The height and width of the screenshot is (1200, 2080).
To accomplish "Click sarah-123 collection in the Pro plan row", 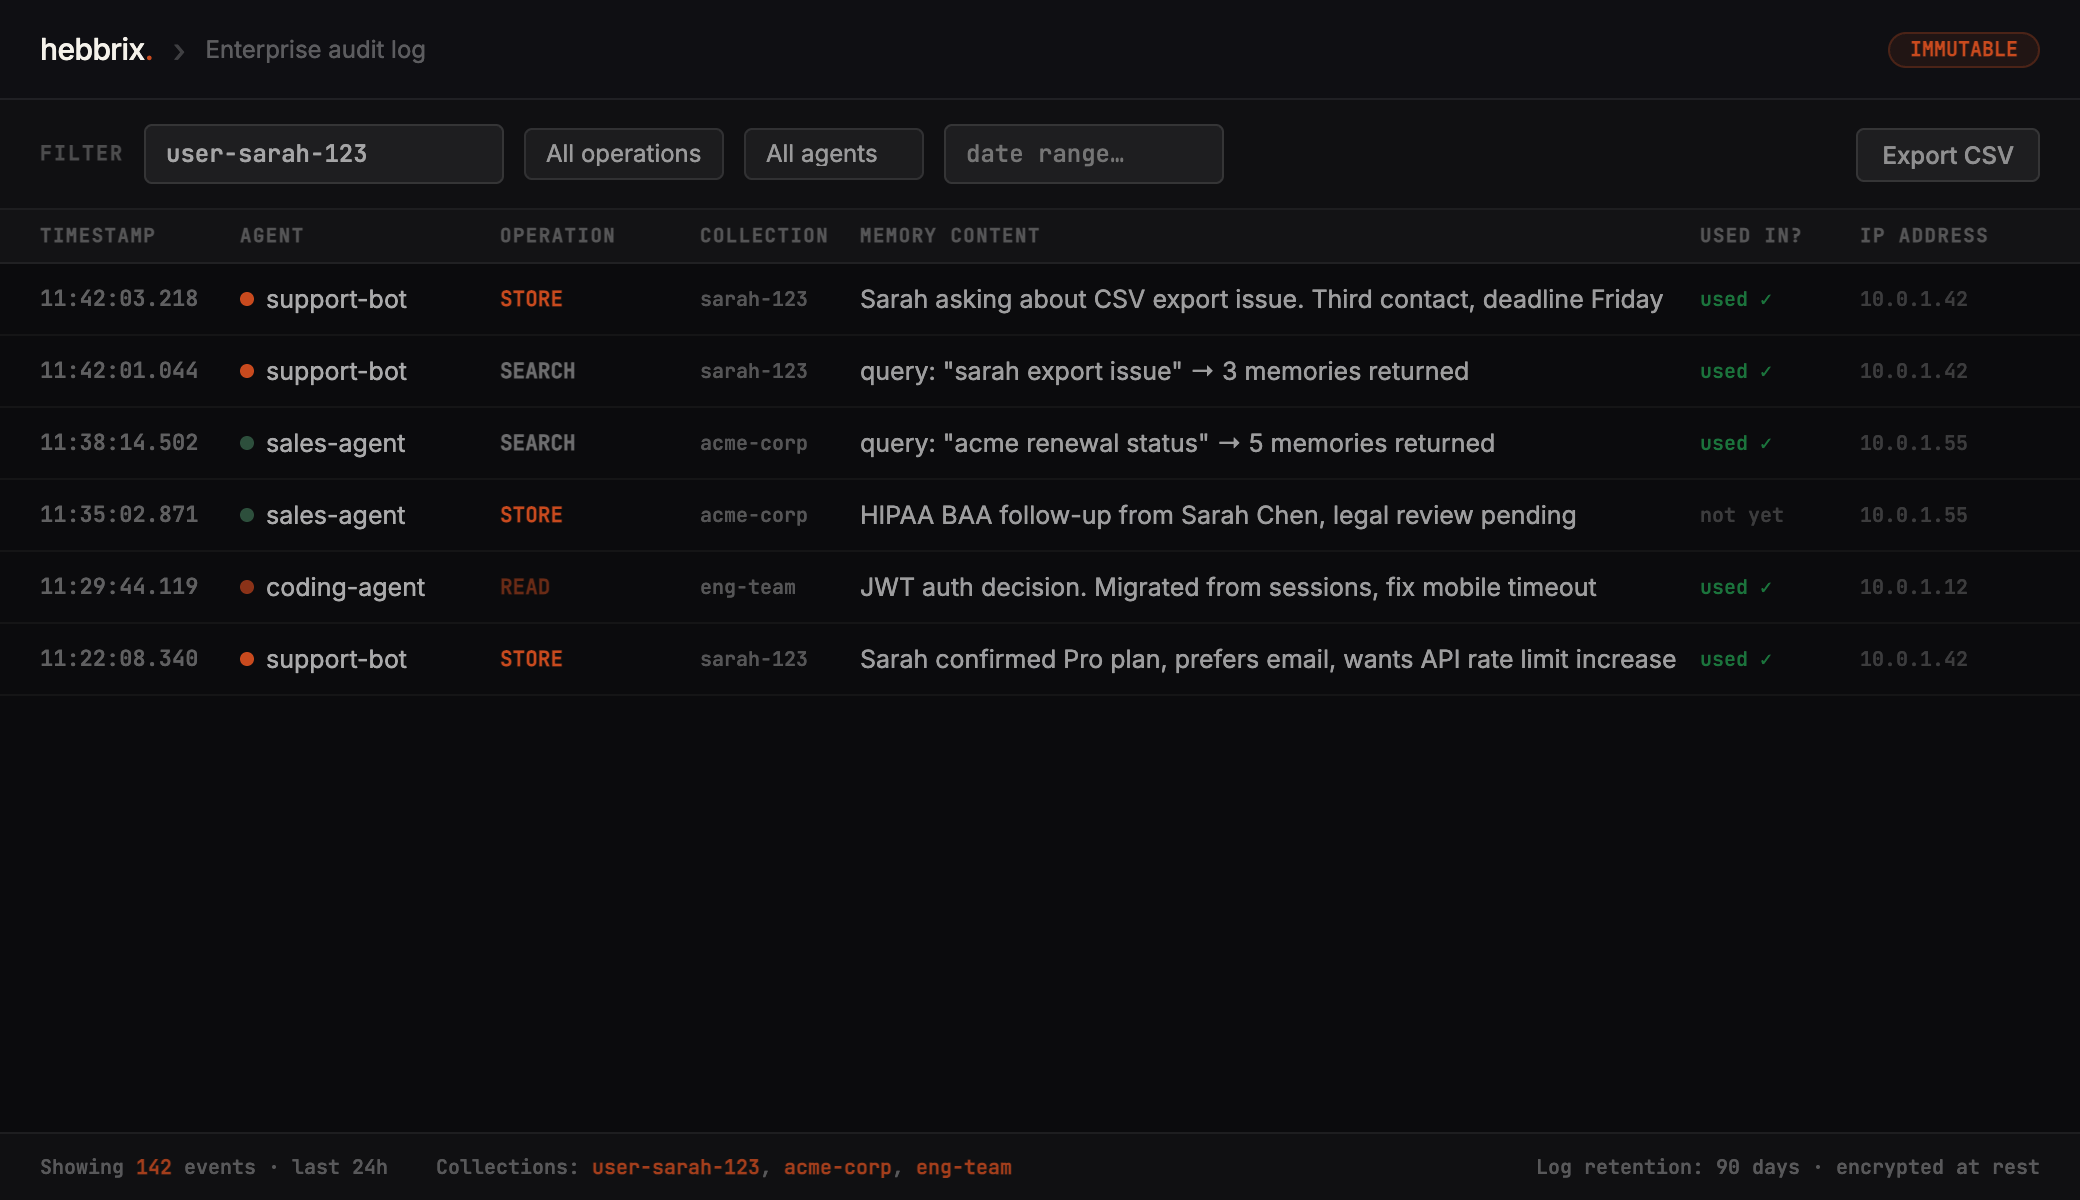I will pos(753,659).
